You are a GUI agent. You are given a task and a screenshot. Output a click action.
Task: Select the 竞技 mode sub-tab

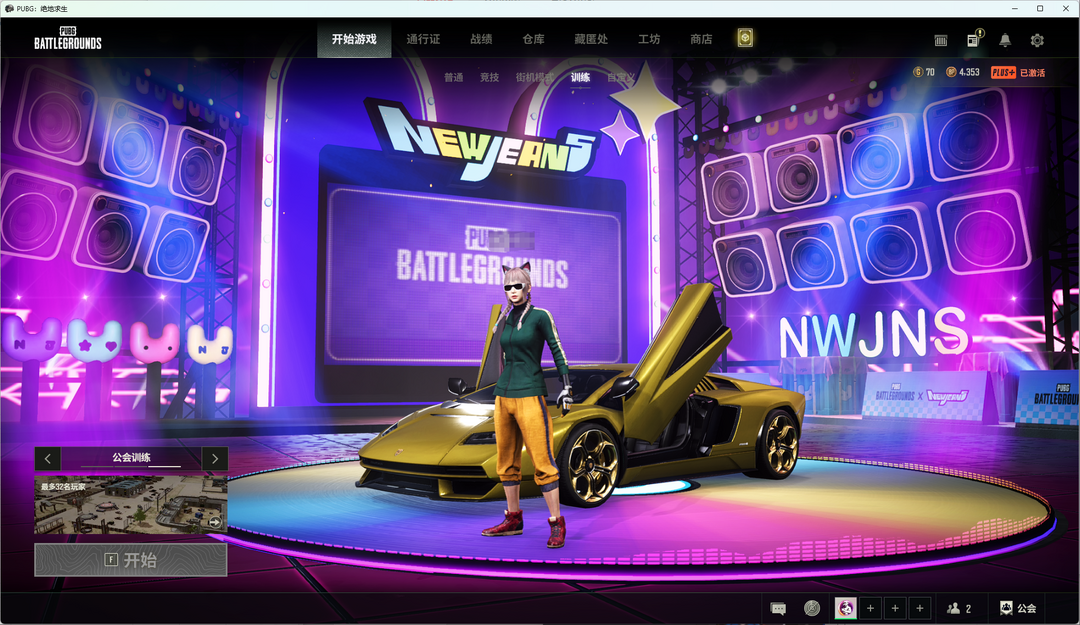click(x=489, y=77)
